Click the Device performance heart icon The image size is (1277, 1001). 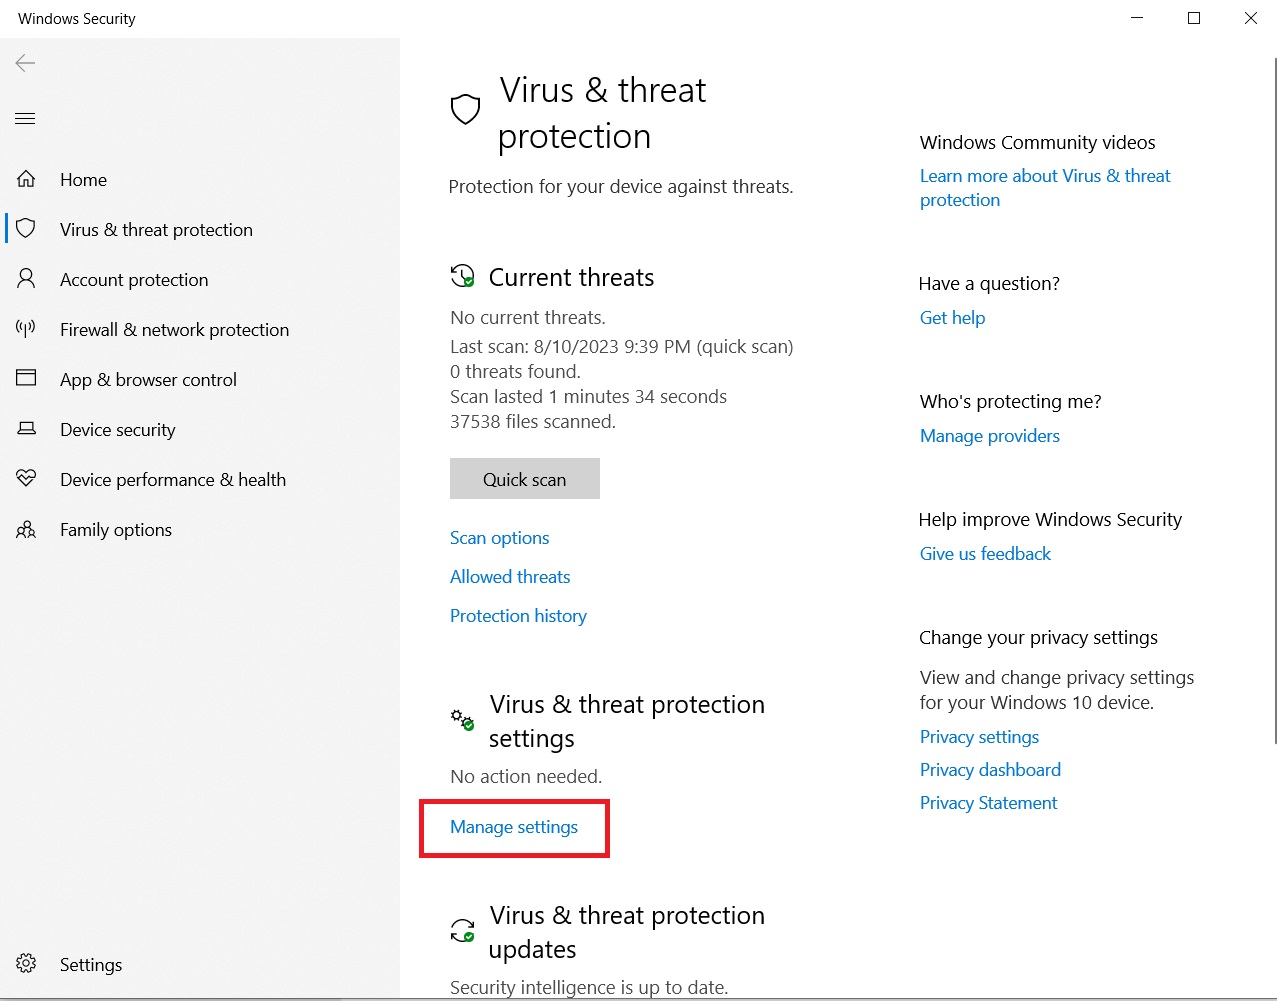point(26,479)
